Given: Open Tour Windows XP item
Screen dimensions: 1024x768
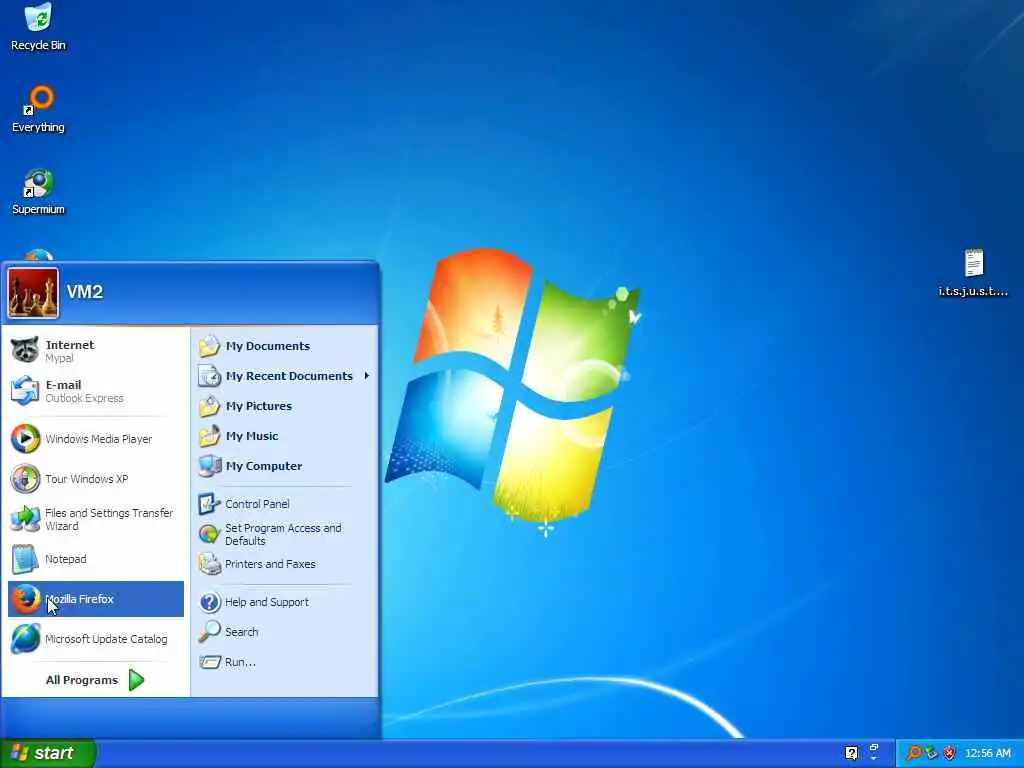Looking at the screenshot, I should coord(95,479).
